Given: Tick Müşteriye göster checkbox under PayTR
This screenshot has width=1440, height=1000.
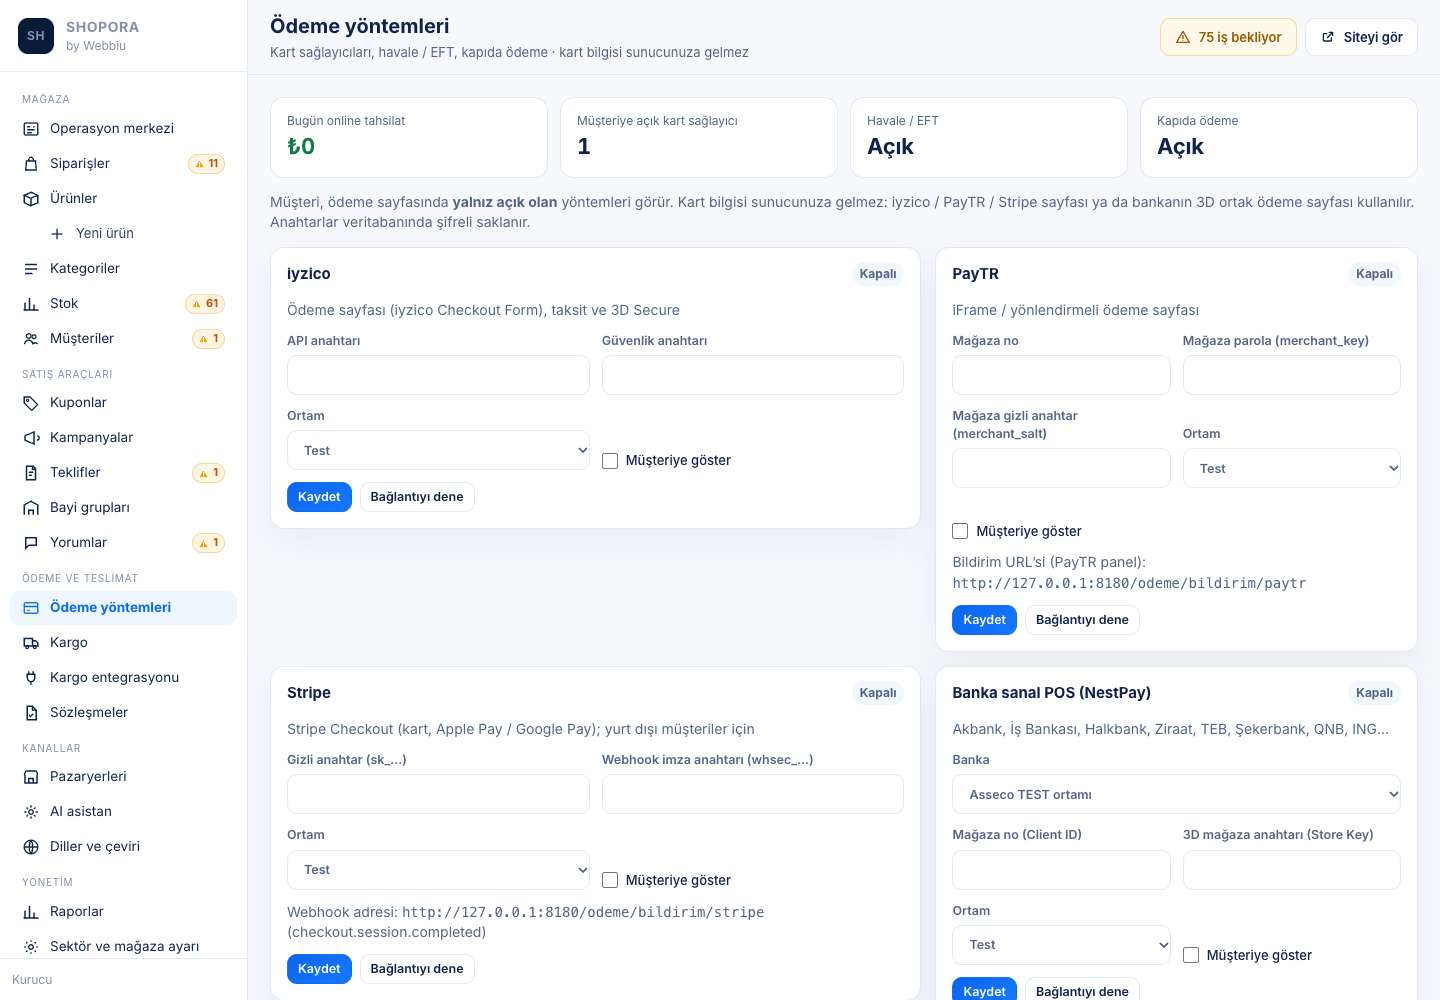Looking at the screenshot, I should (960, 531).
